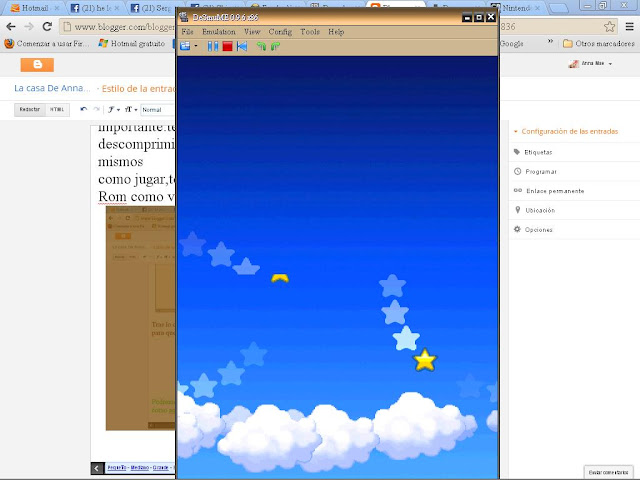
Task: Open the 'Hotmail gratuito' bookmark
Action: pyautogui.click(x=132, y=43)
